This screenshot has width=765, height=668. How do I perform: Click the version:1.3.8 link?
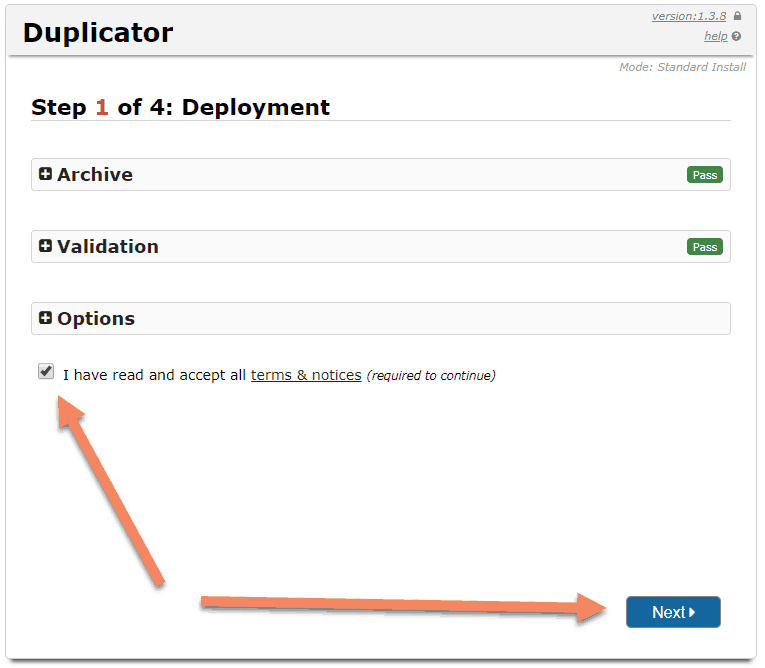click(x=689, y=16)
